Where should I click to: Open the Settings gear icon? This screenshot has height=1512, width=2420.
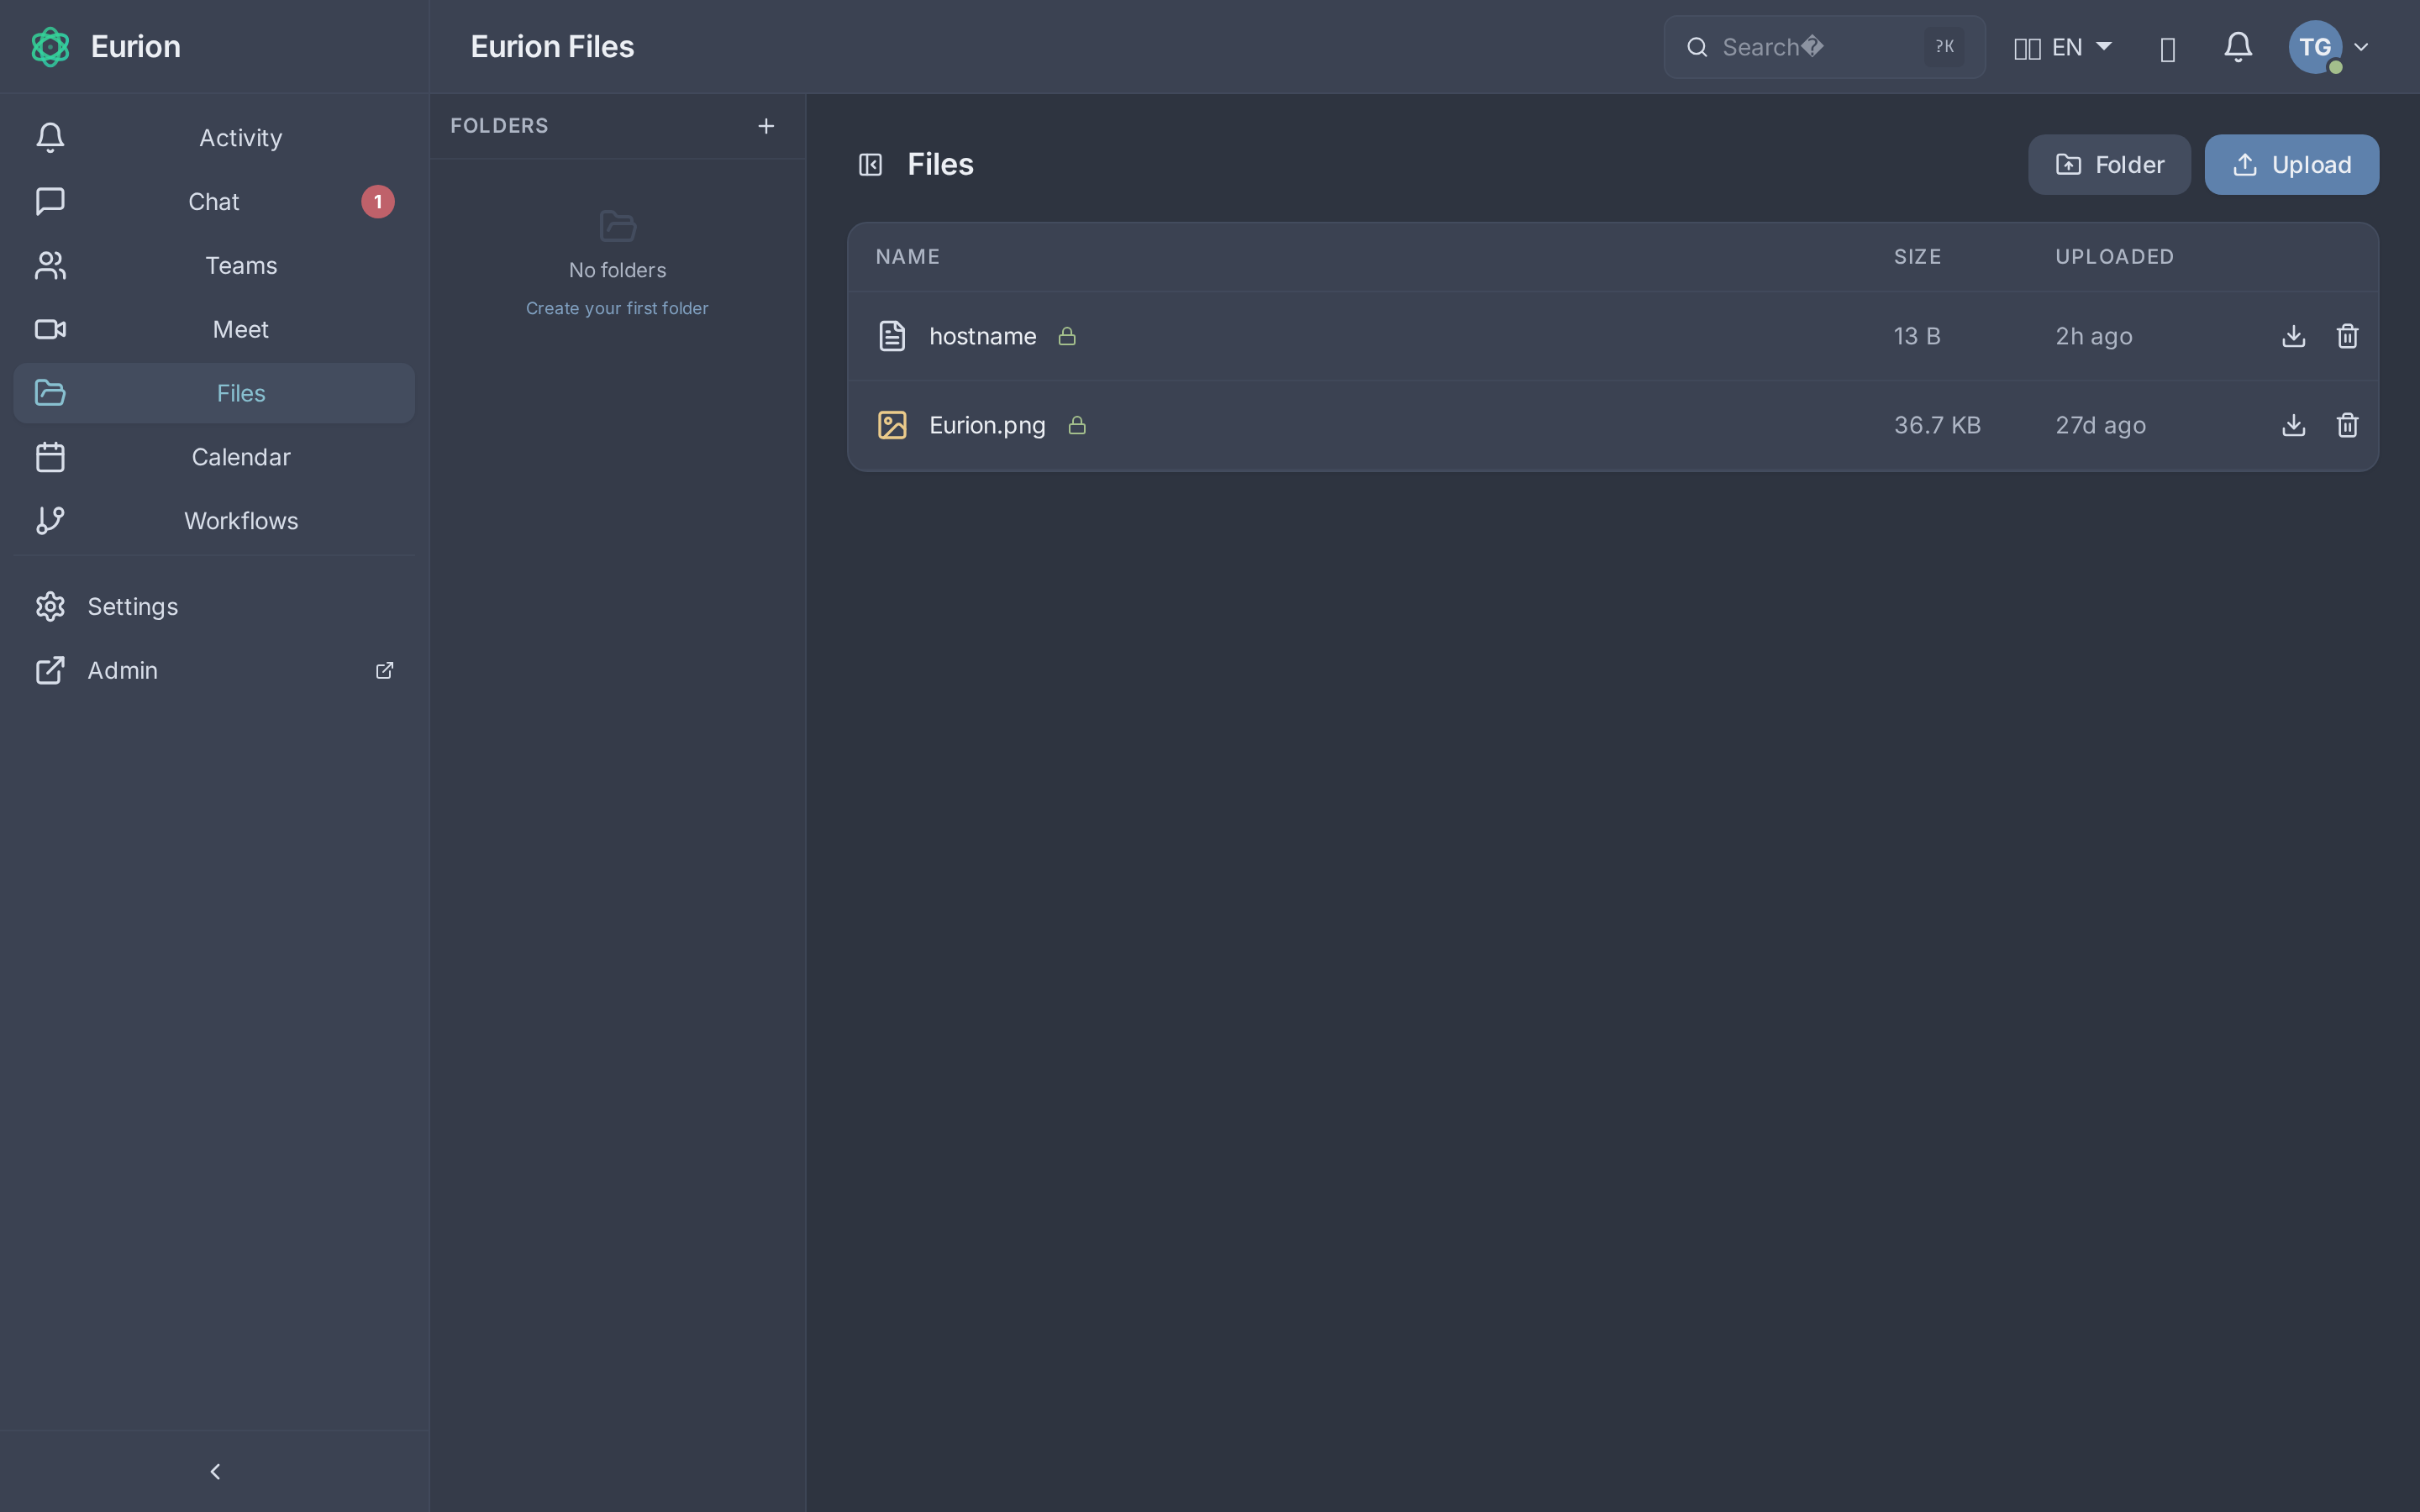coord(50,606)
